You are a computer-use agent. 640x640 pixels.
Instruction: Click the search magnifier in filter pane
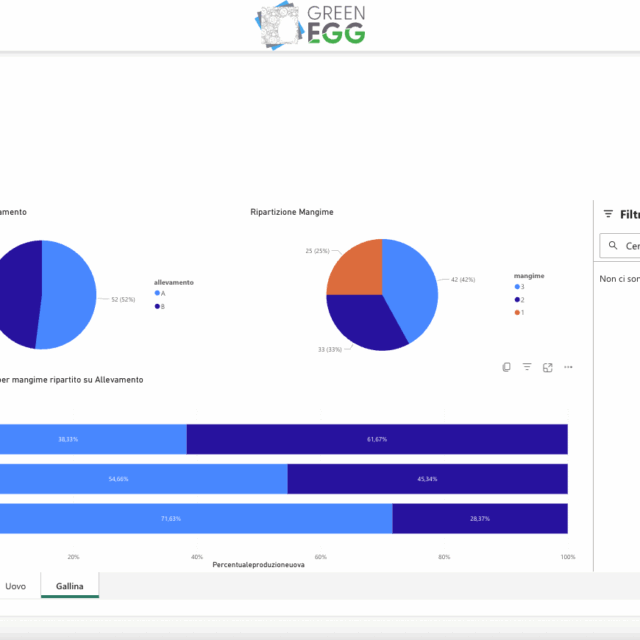pos(612,245)
